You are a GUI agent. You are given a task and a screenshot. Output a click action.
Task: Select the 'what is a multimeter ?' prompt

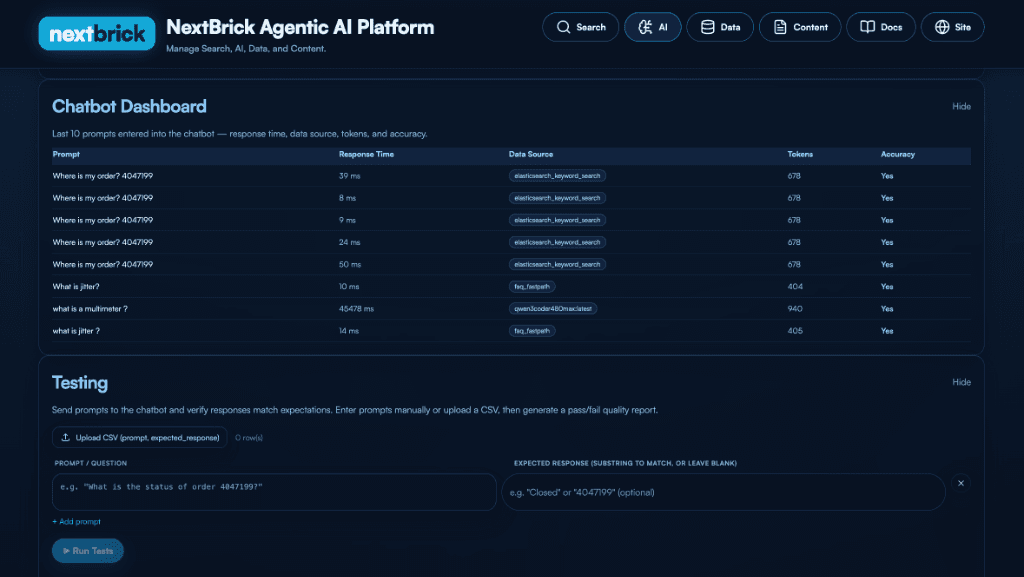[90, 309]
